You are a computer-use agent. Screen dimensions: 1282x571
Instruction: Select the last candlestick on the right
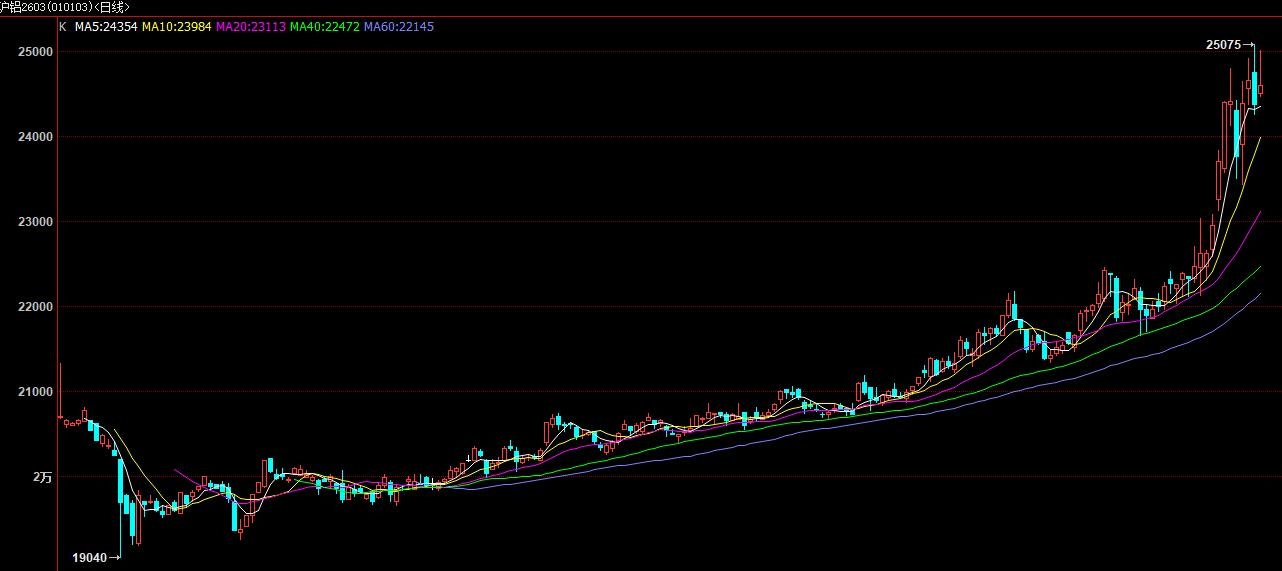click(x=1260, y=89)
